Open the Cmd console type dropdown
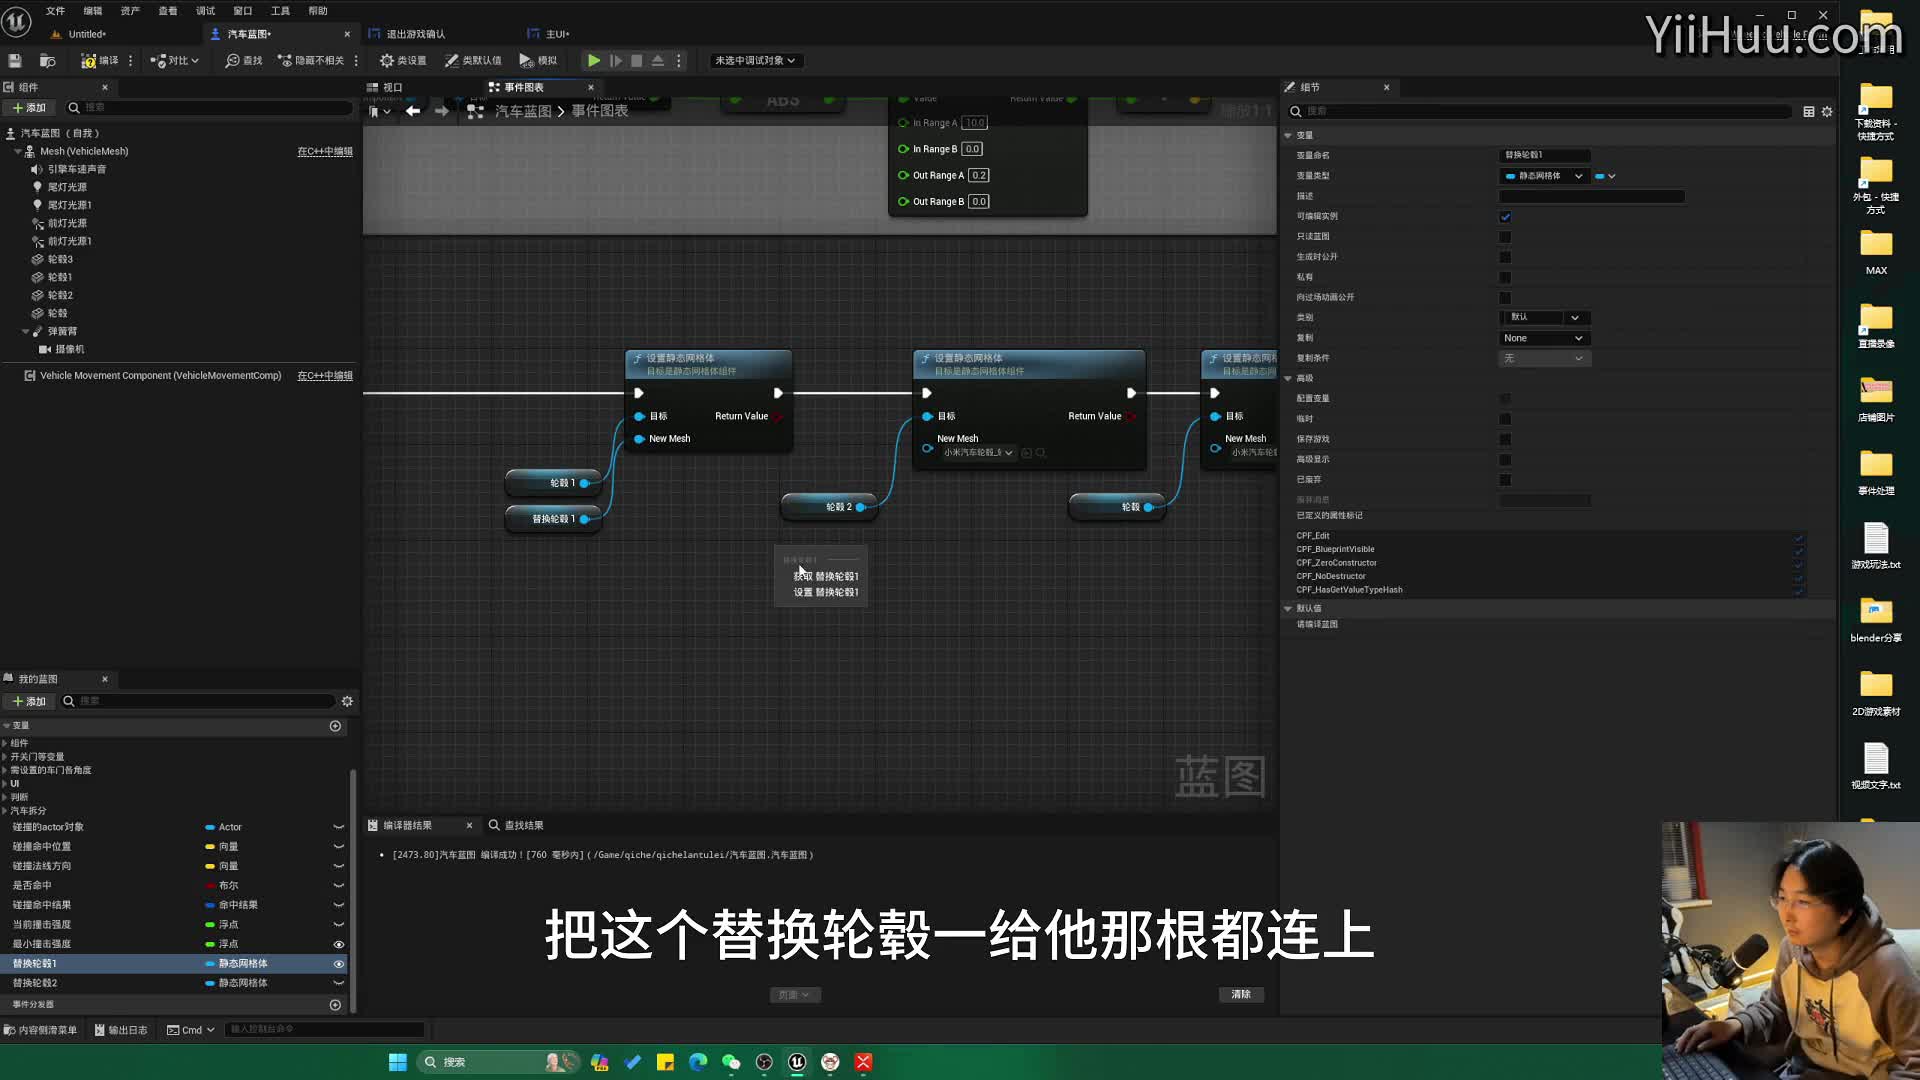 tap(191, 1030)
